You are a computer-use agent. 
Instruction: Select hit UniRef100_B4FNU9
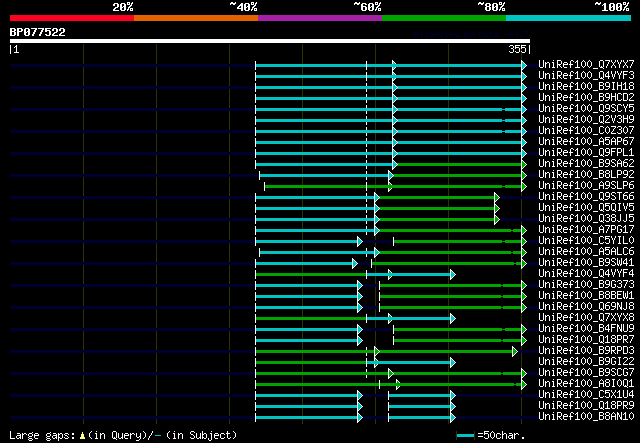click(586, 329)
